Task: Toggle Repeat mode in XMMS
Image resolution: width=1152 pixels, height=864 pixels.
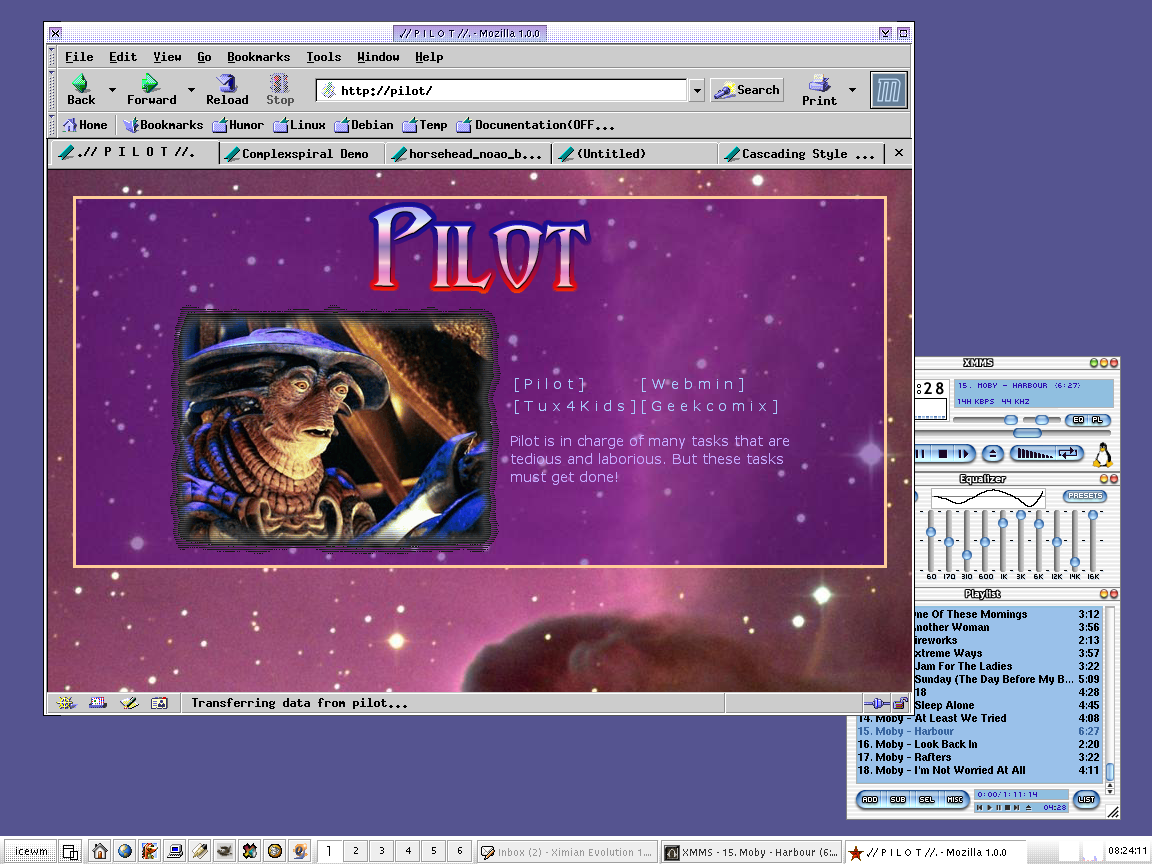Action: pyautogui.click(x=1069, y=453)
